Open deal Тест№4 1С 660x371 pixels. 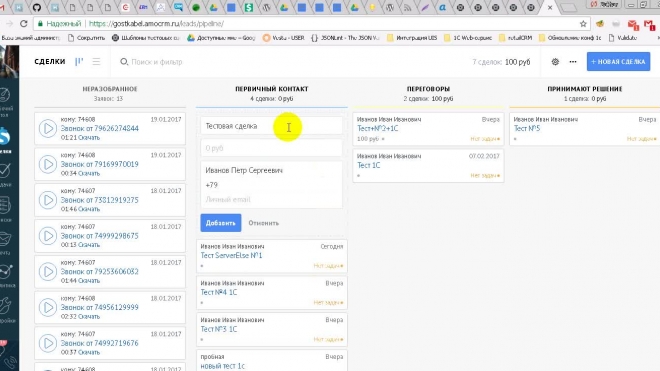click(x=219, y=292)
